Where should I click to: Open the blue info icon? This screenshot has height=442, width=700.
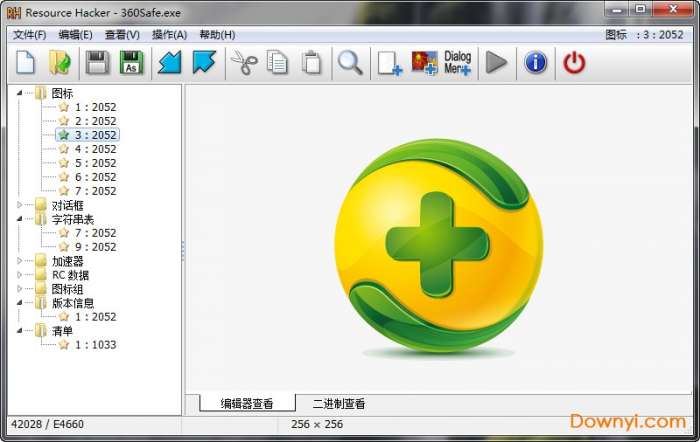pos(536,62)
